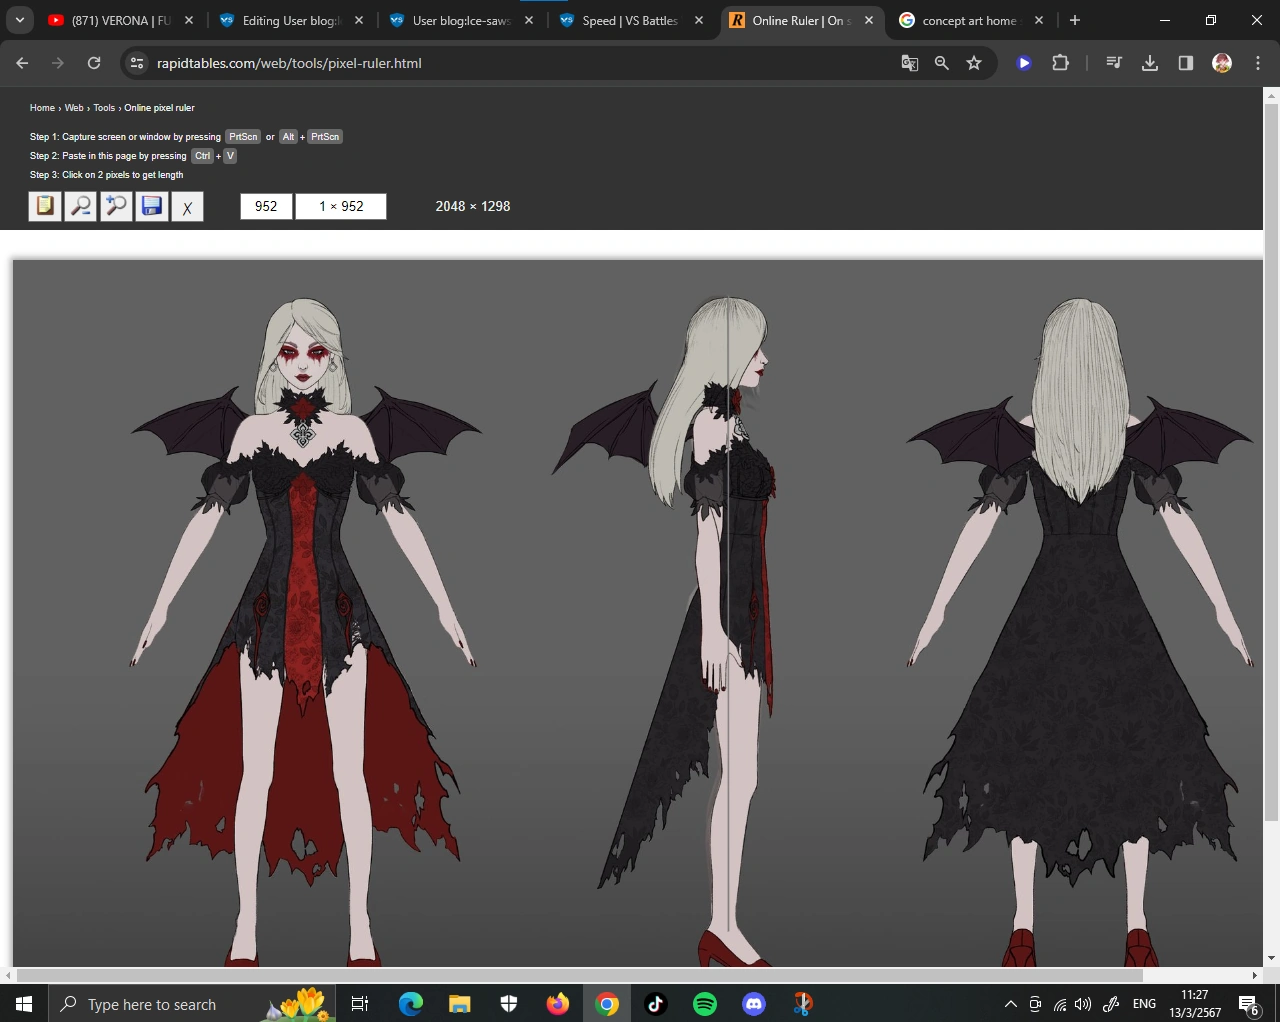
Task: Open media controls in Chrome toolbar
Action: pyautogui.click(x=1114, y=63)
